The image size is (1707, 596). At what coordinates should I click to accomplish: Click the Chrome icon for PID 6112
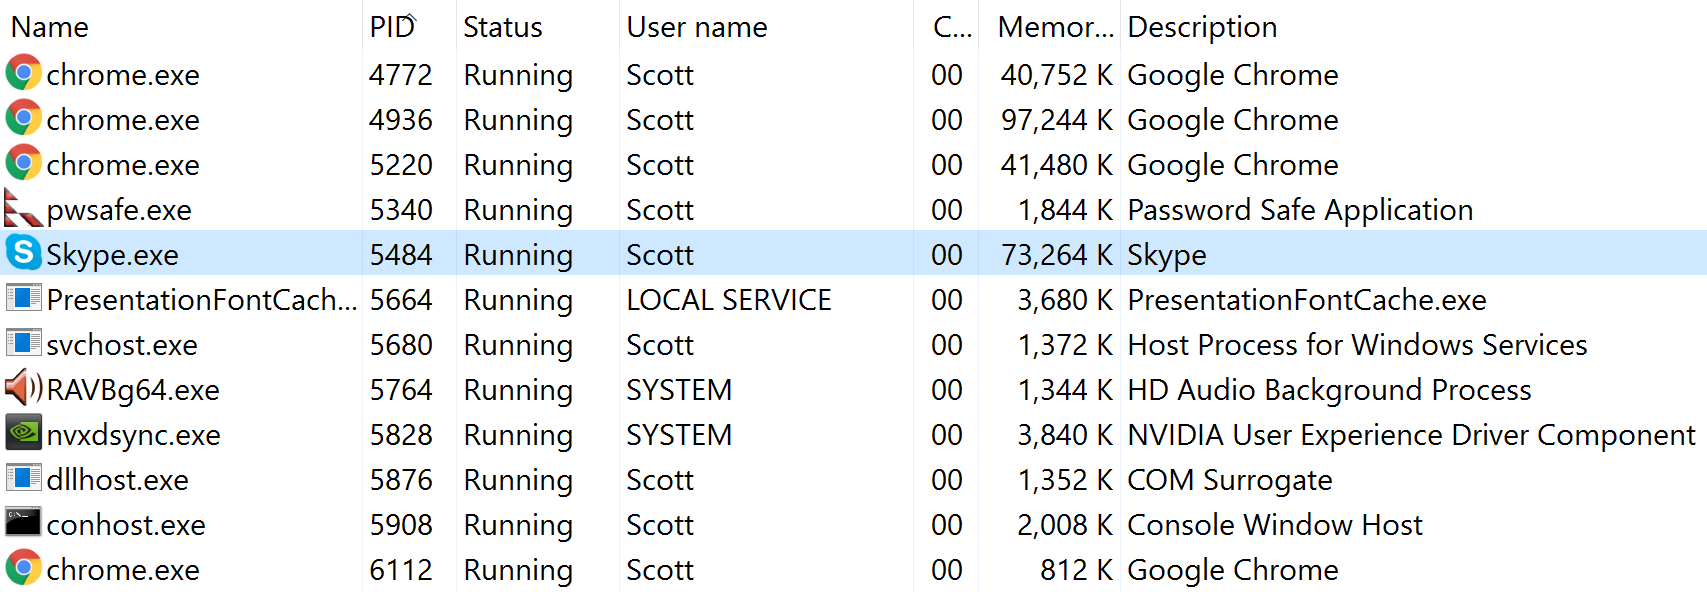[x=23, y=568]
